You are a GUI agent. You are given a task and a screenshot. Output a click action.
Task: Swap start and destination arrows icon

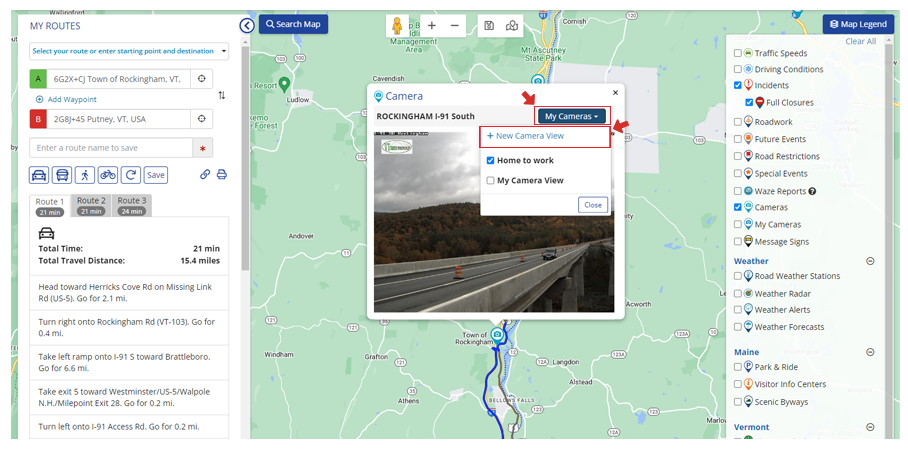pyautogui.click(x=222, y=96)
